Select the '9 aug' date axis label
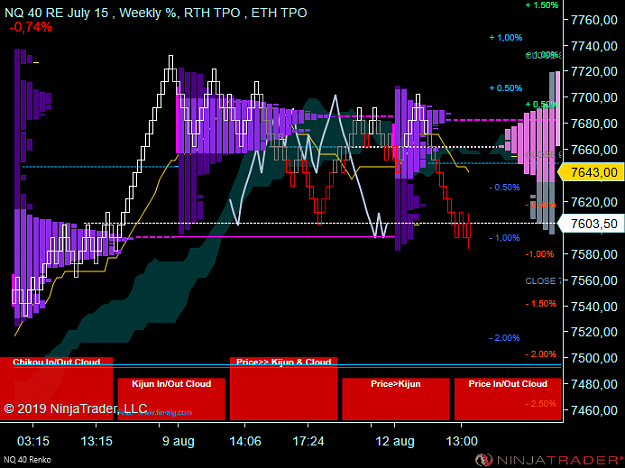625x468 pixels. pos(178,442)
